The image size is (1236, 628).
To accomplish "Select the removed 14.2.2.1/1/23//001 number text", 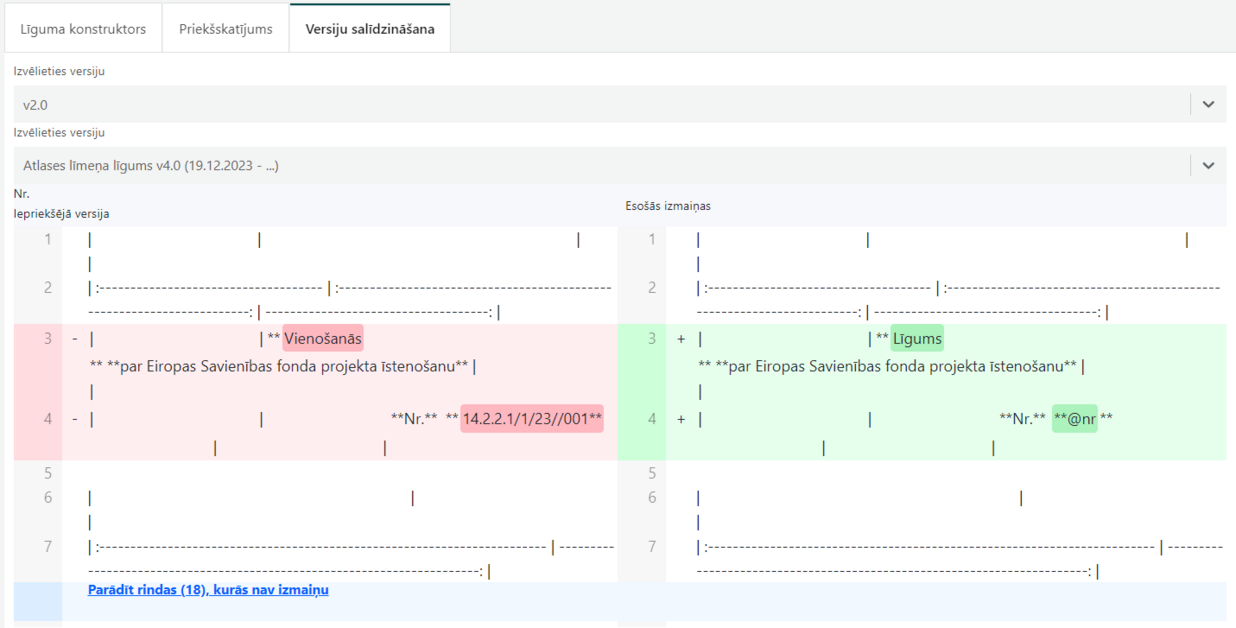I will click(x=532, y=418).
